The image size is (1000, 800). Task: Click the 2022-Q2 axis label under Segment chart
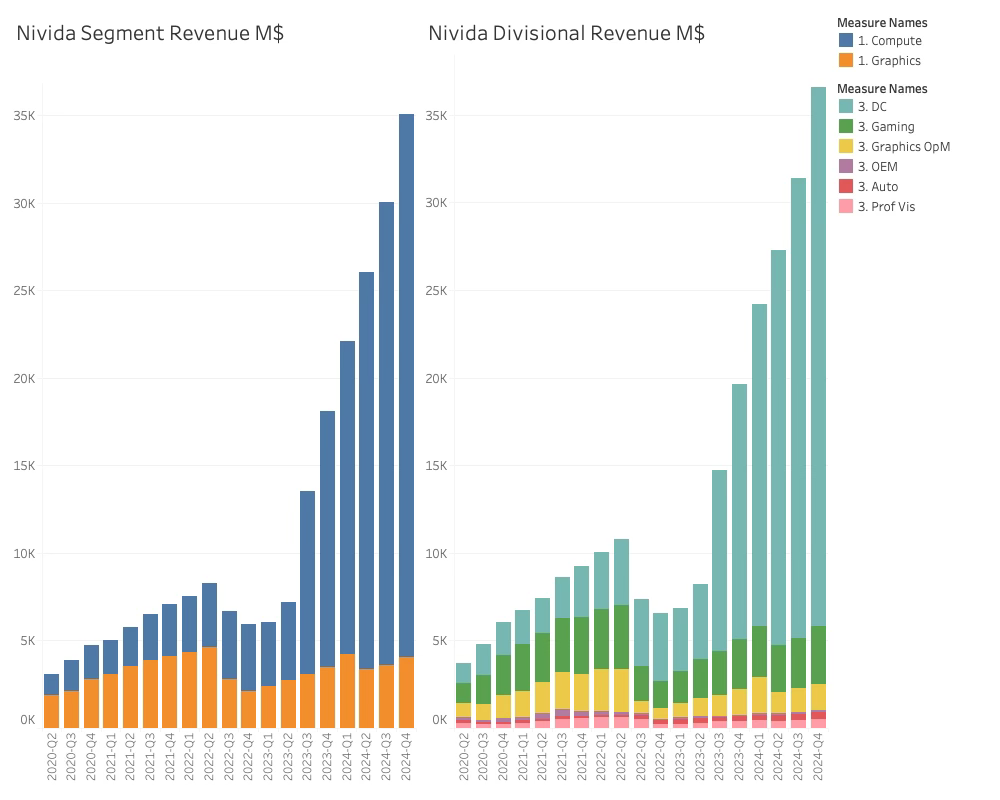pos(209,757)
